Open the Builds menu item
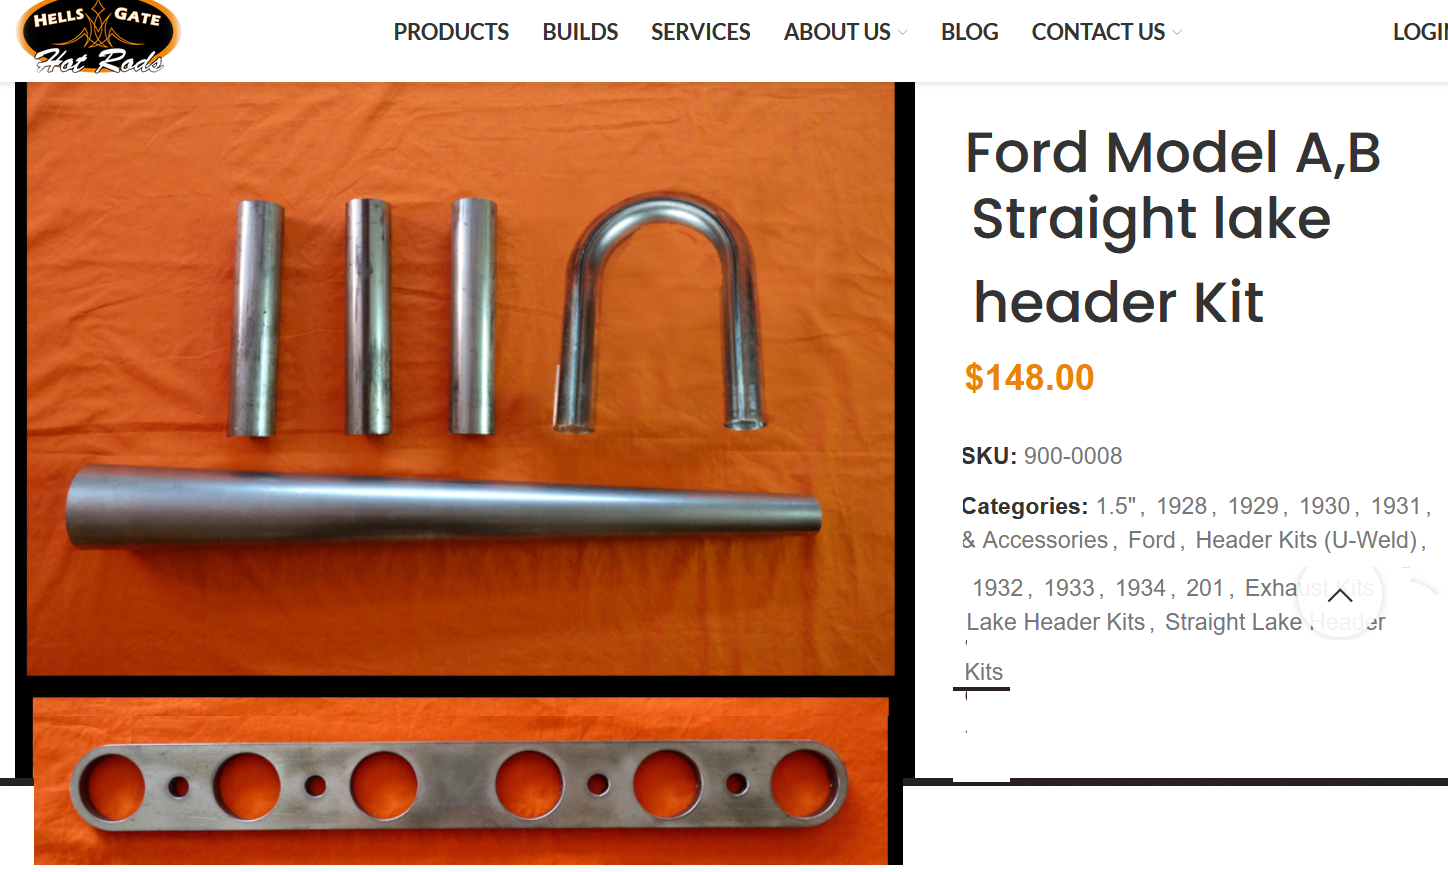The image size is (1448, 872). tap(580, 32)
